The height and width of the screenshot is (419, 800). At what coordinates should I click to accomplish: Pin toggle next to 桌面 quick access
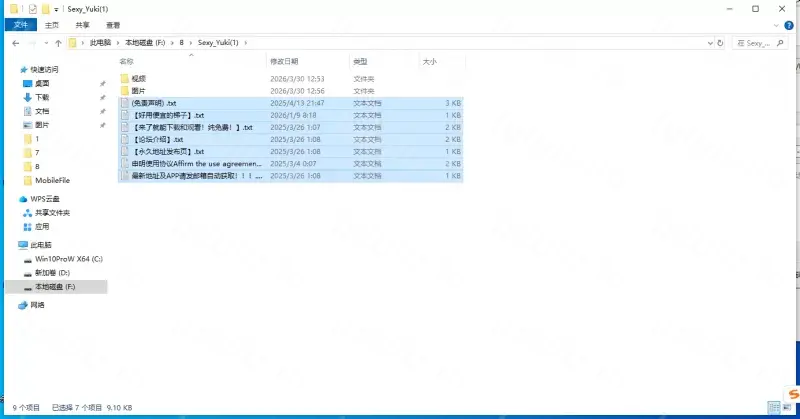(102, 83)
